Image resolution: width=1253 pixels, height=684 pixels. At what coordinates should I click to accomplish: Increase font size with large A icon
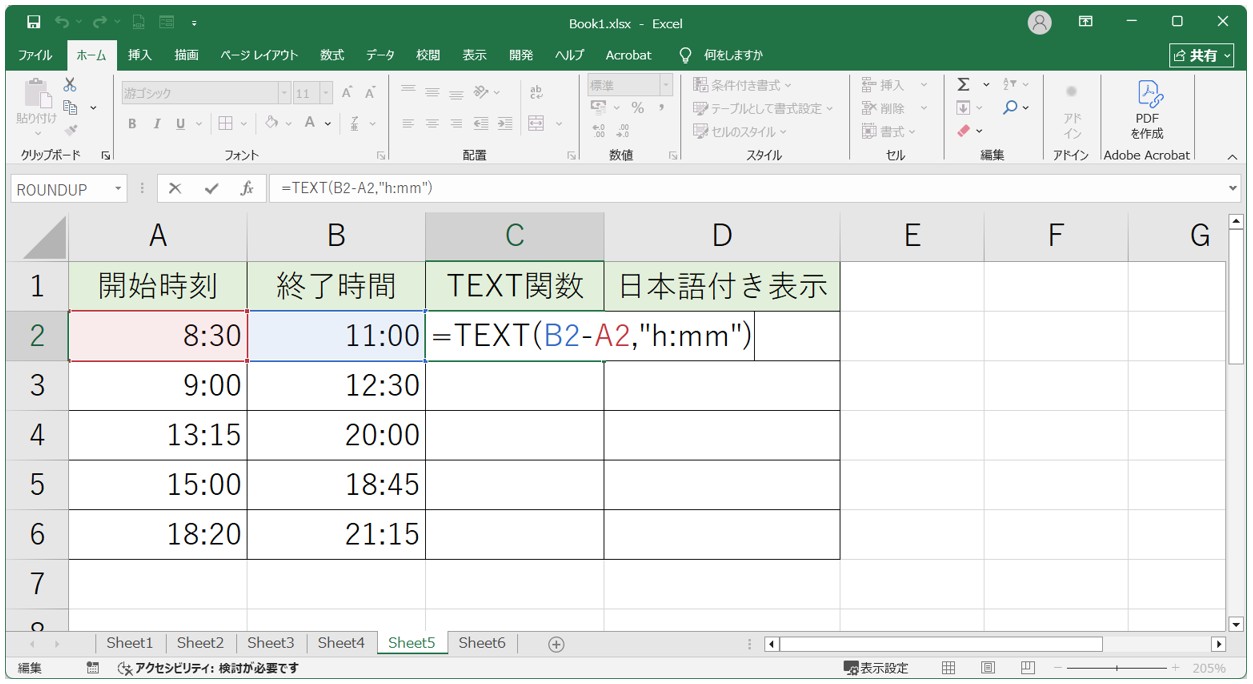click(x=347, y=93)
